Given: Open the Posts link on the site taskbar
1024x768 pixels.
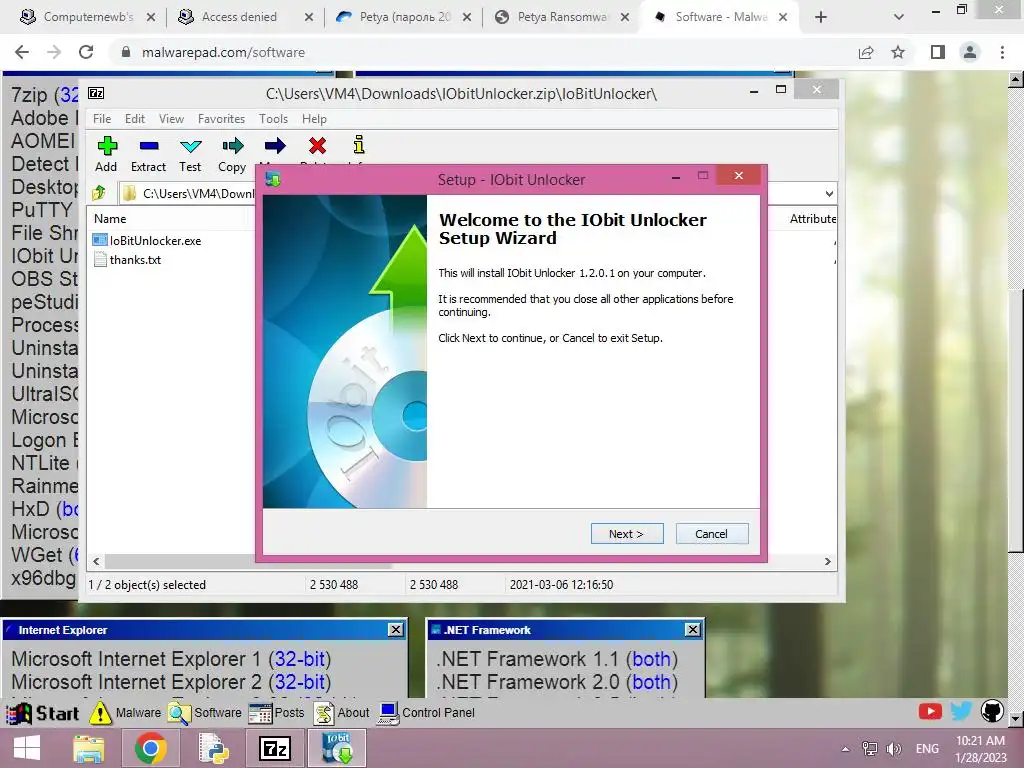Looking at the screenshot, I should 277,713.
